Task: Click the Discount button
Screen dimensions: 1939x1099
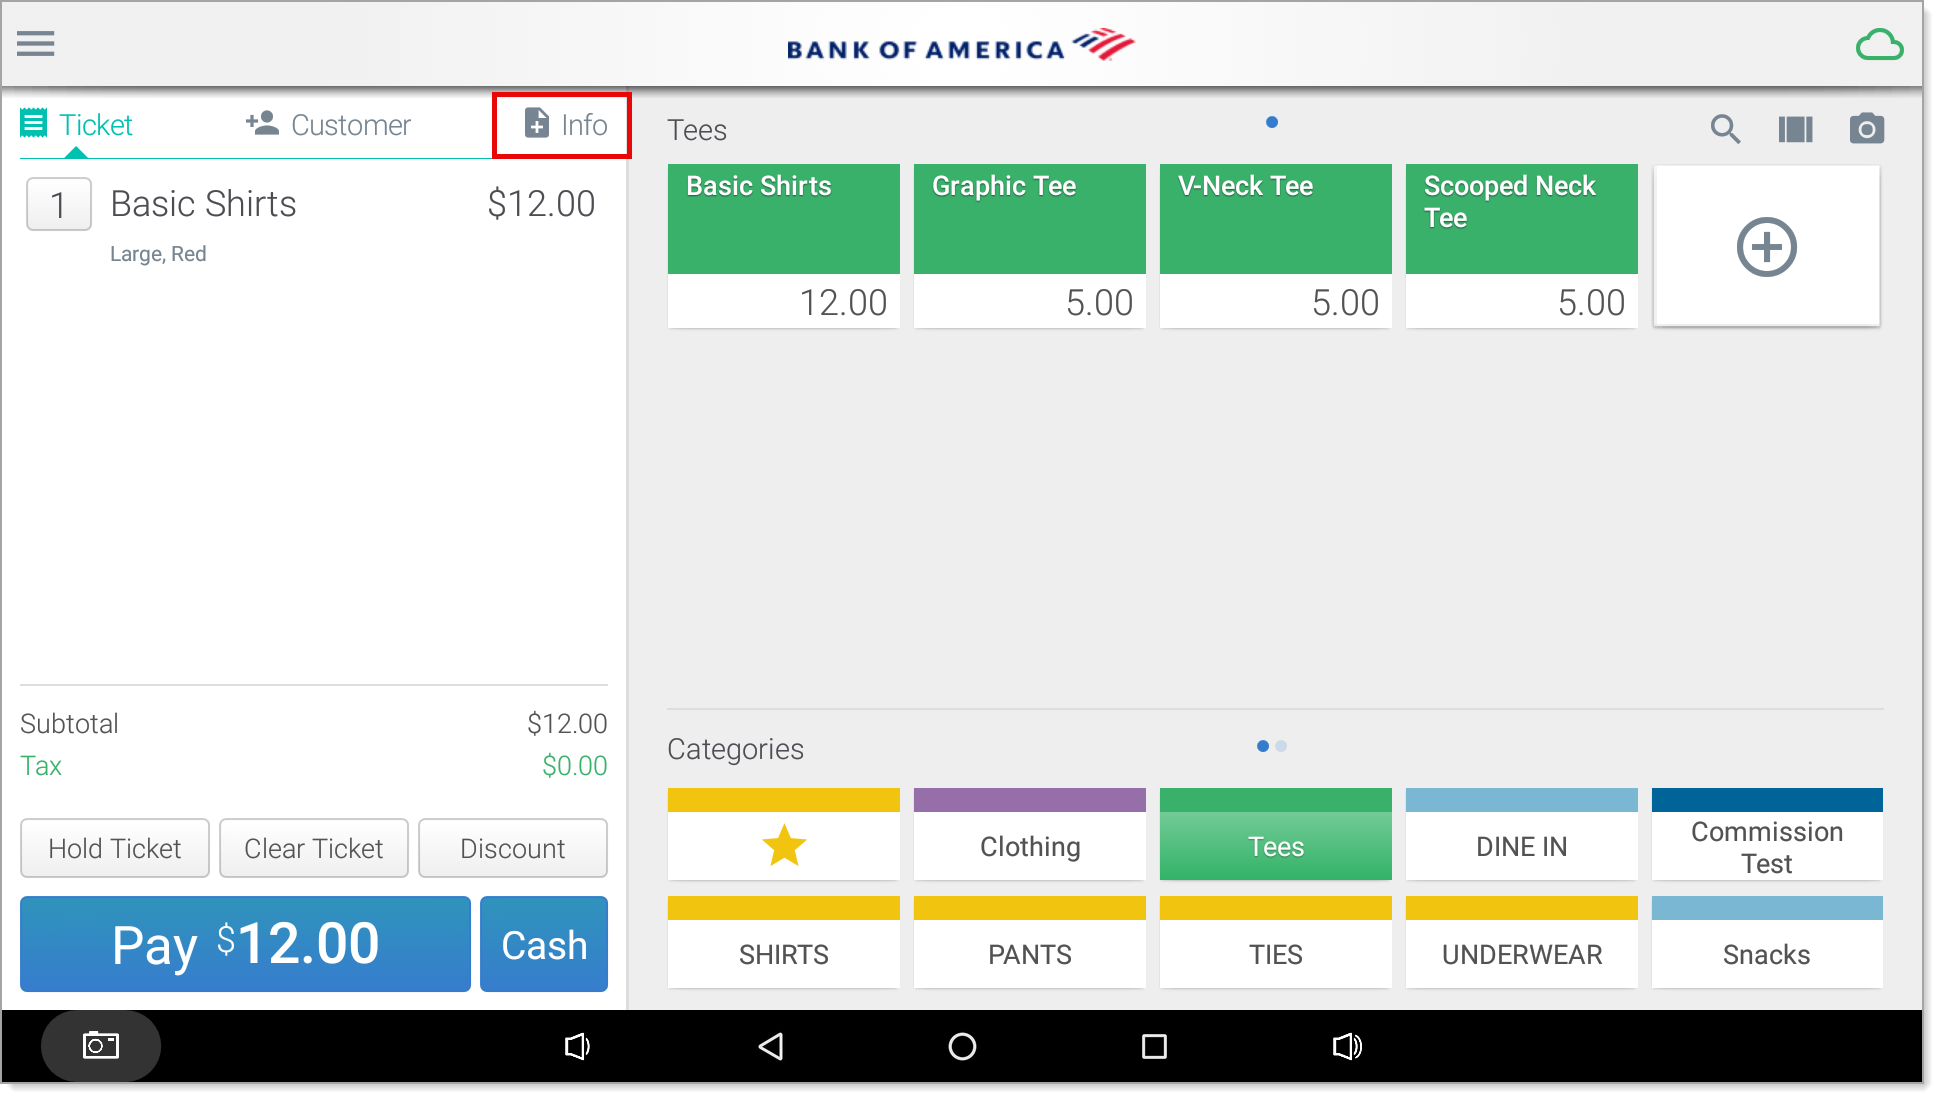Action: pos(513,847)
